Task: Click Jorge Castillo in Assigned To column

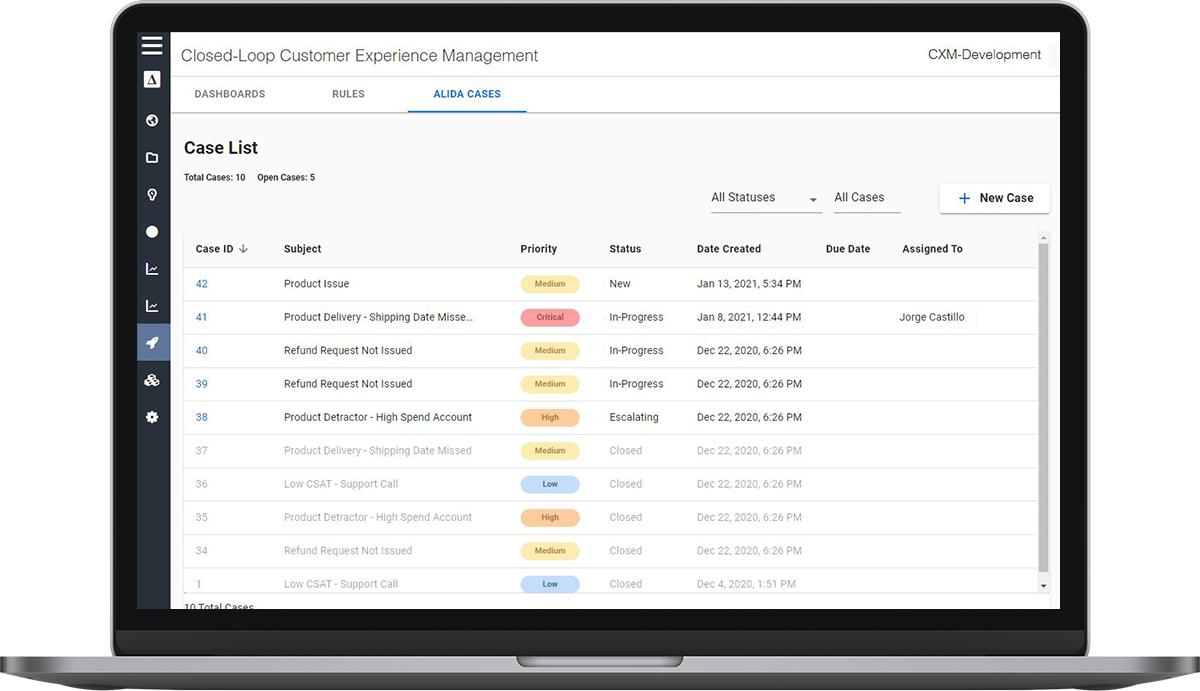Action: 932,317
